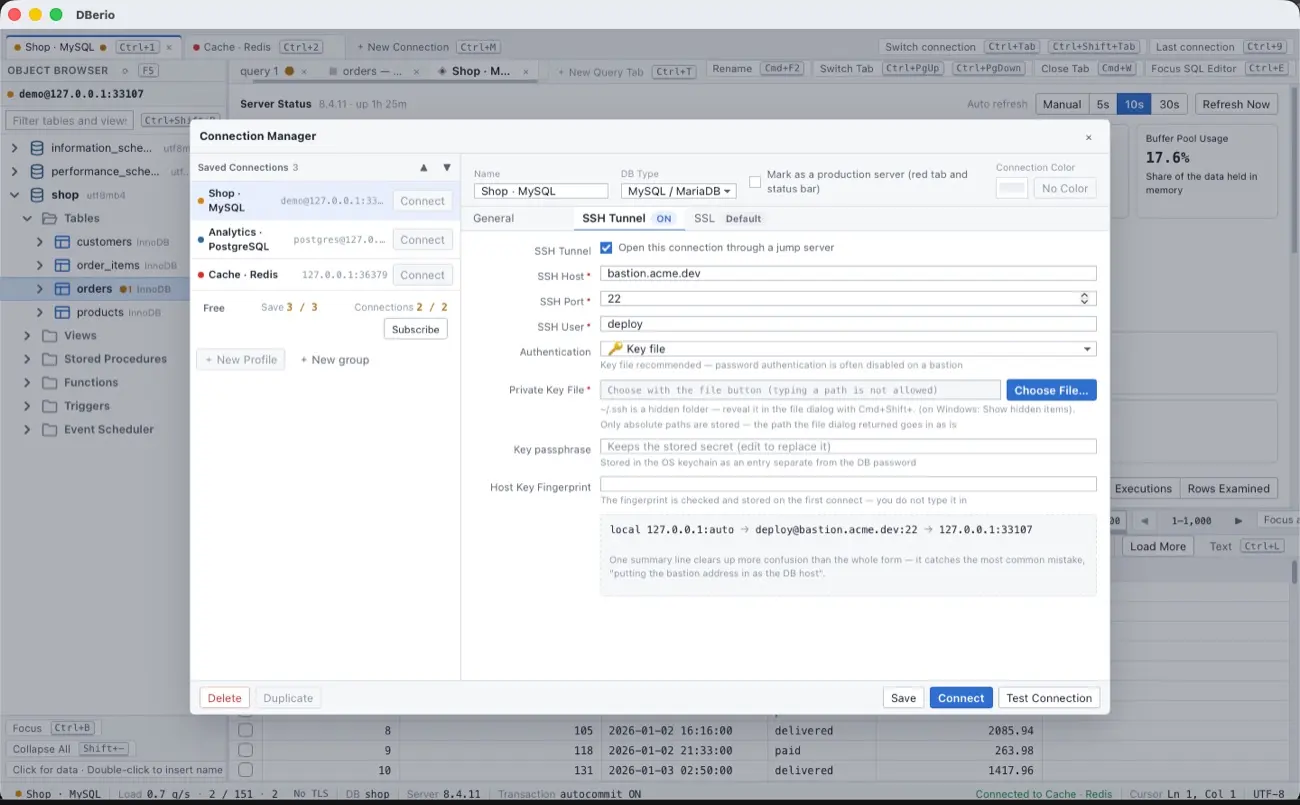The image size is (1300, 805).
Task: Click refresh icon beside OBJECT BROWSER
Action: (125, 71)
